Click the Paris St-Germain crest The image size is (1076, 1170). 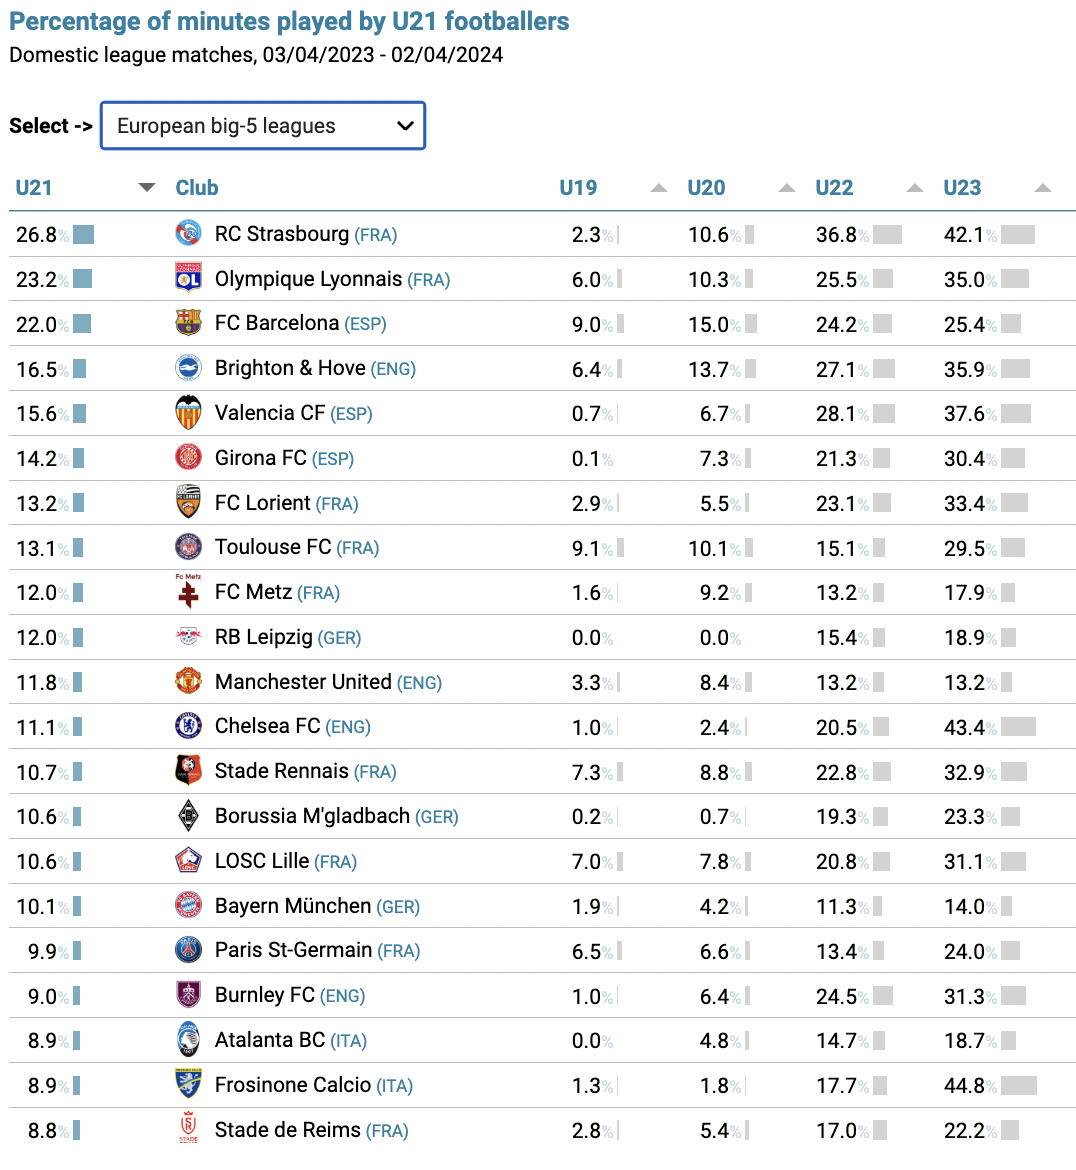tap(188, 950)
